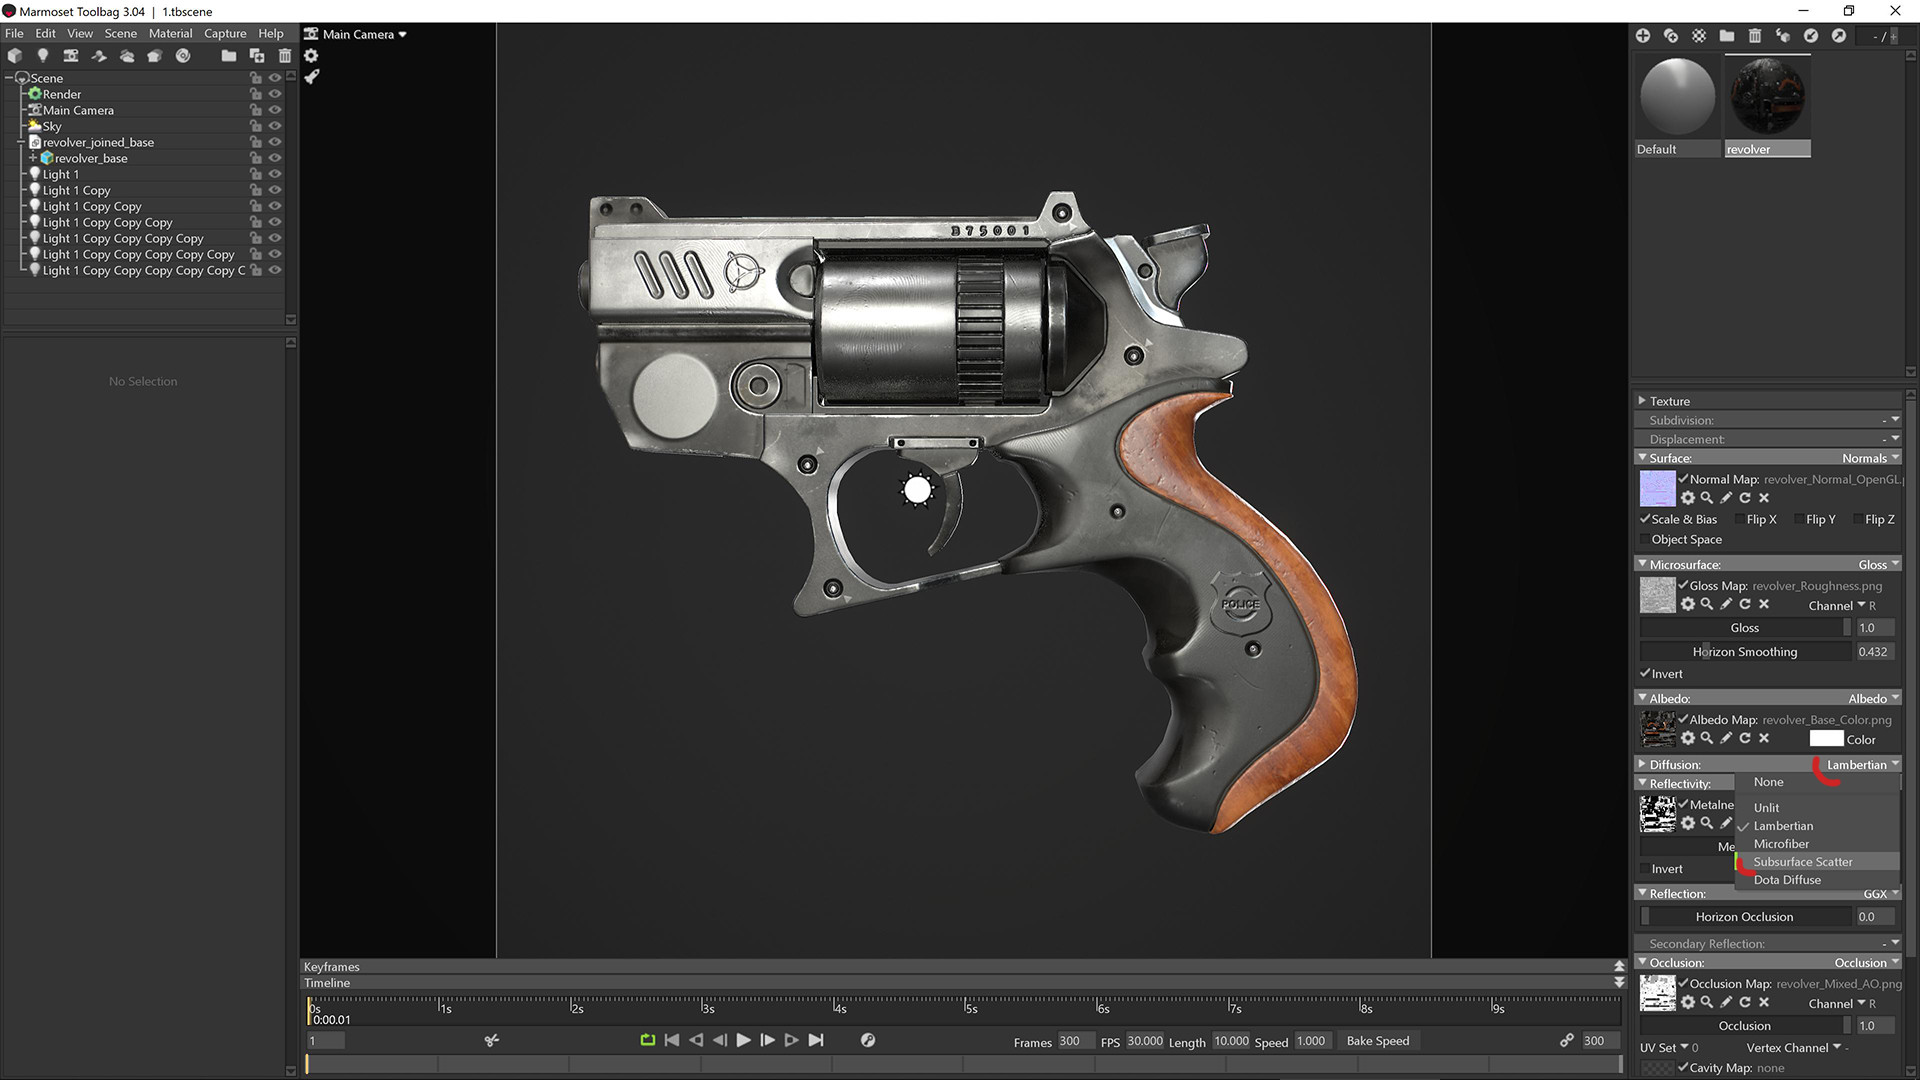
Task: Hide the Sky object using its eye icon
Action: [x=275, y=126]
